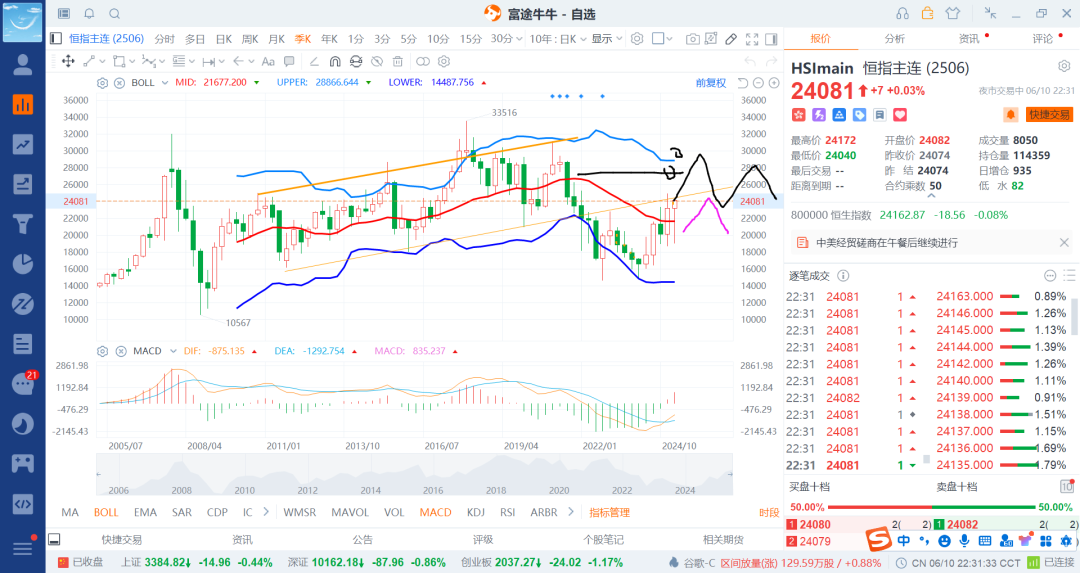
Task: Click the screenshot camera icon in chart toolbar
Action: (x=693, y=39)
